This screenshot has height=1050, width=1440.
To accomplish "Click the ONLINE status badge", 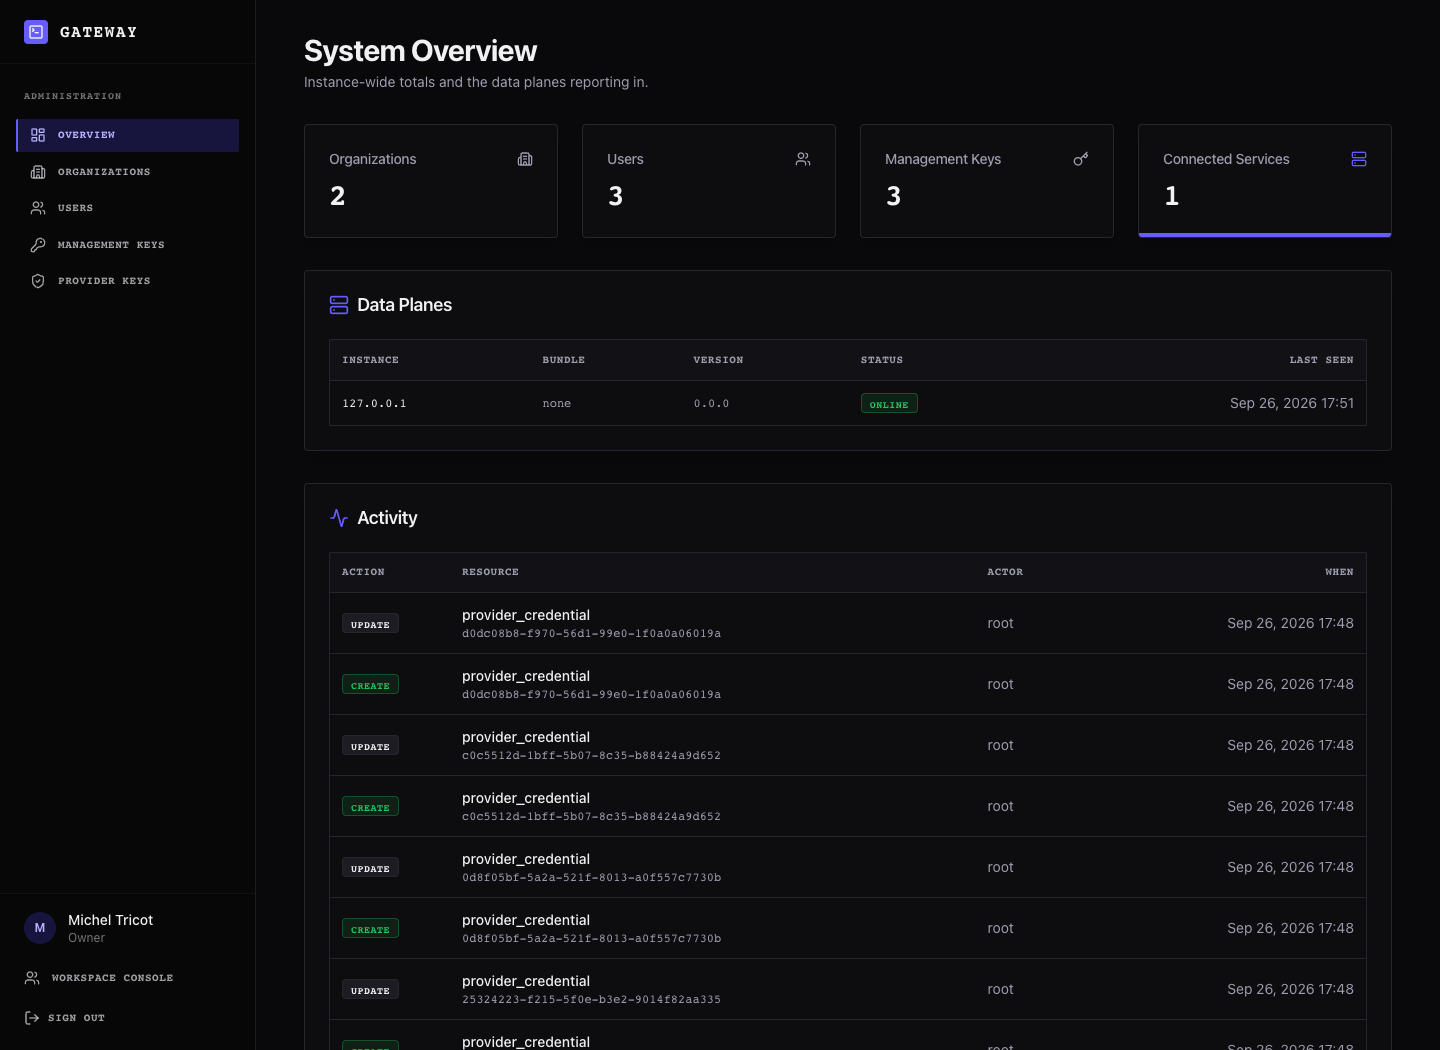I will coord(889,404).
